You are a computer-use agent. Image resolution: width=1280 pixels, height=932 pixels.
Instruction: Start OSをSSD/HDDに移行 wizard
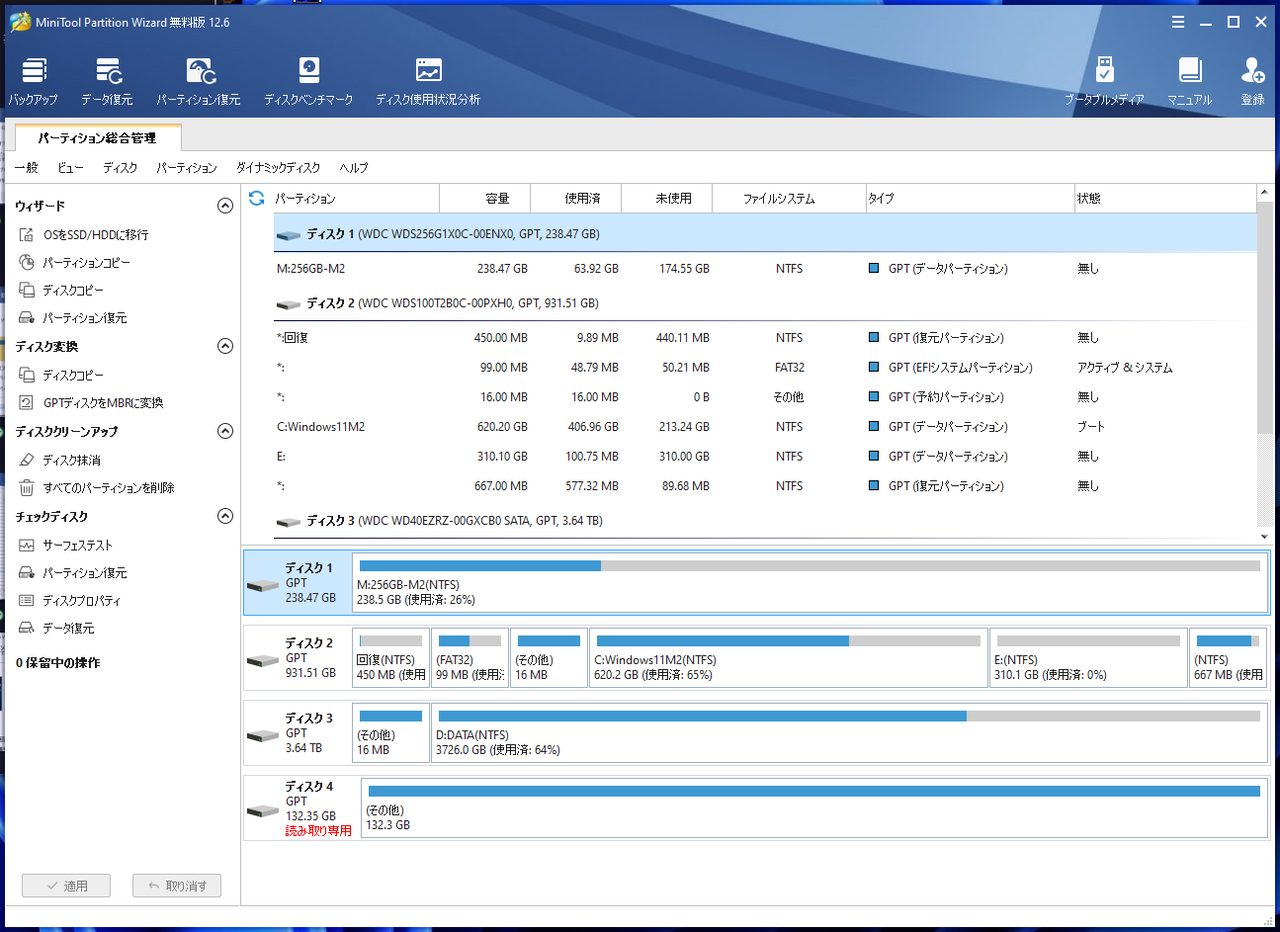[x=84, y=235]
